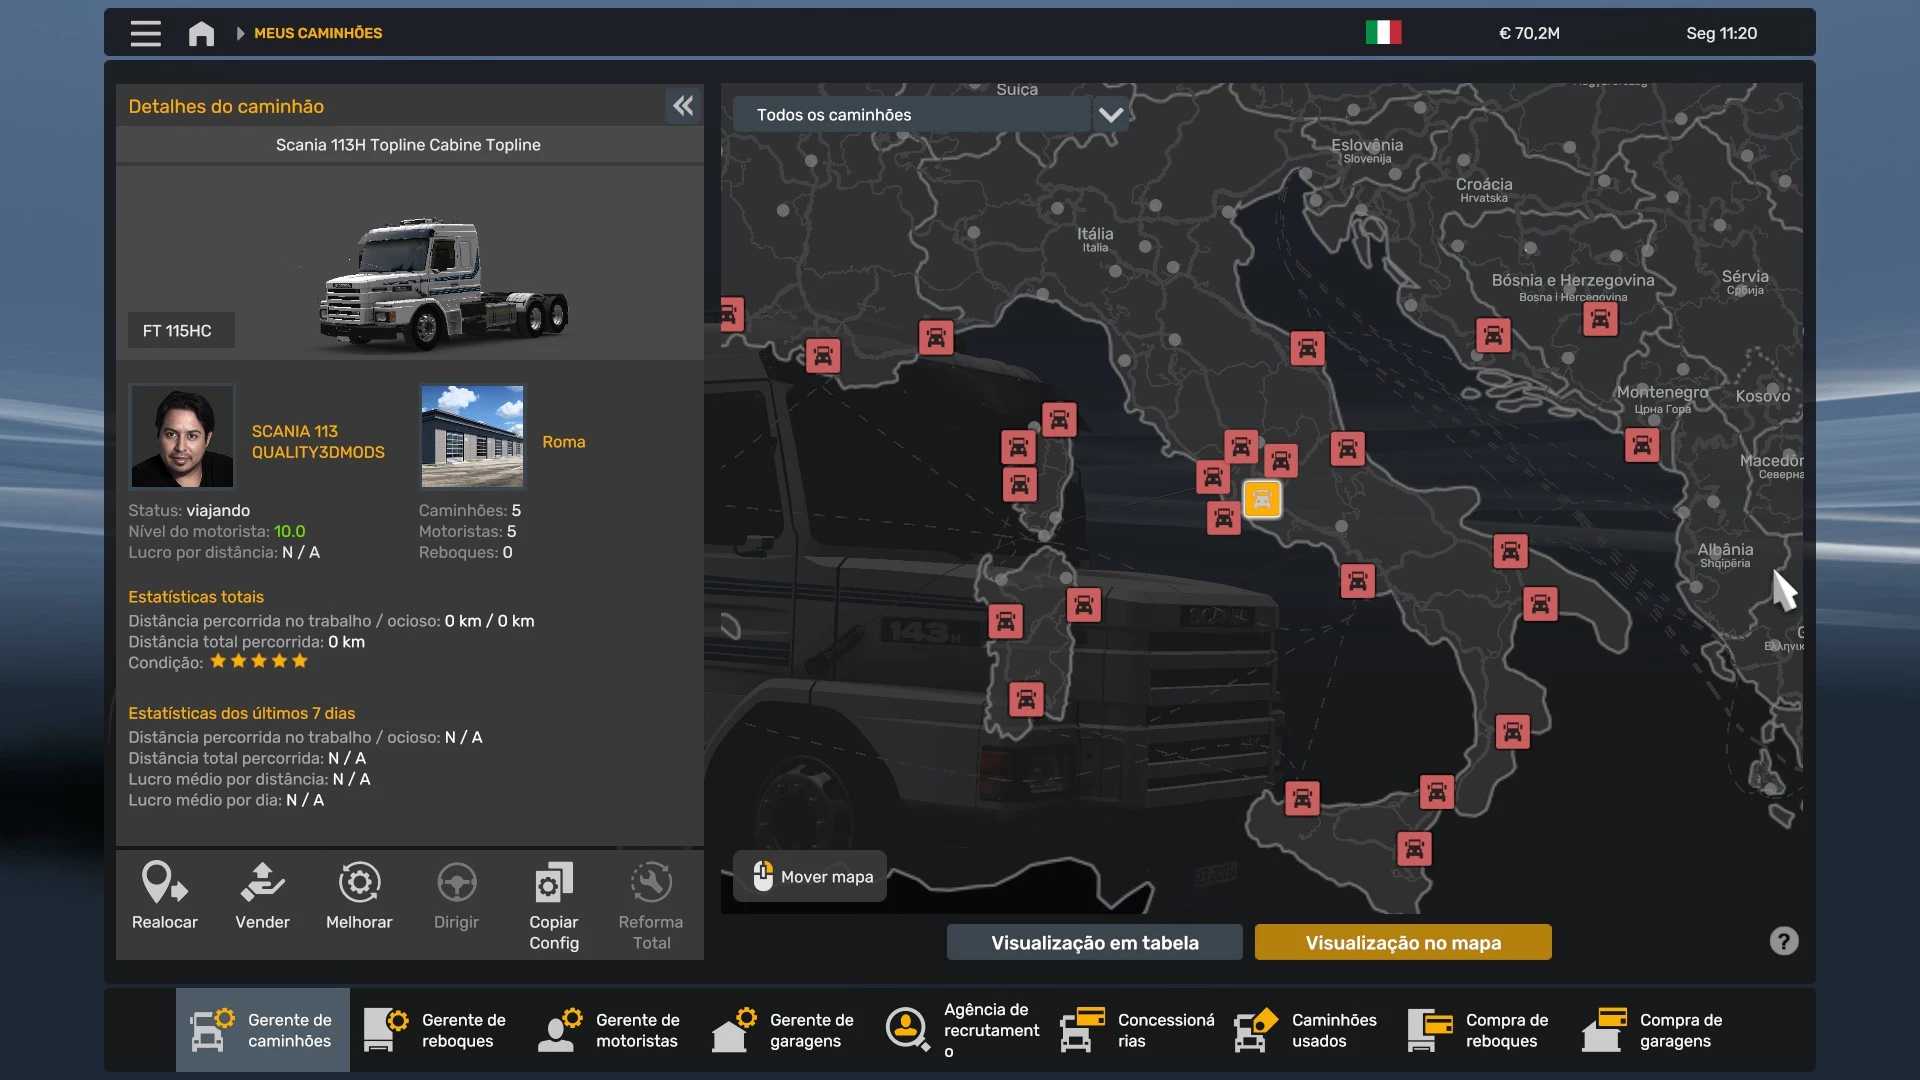Screen dimensions: 1920x1080
Task: Click the driver portrait thumbnail
Action: [182, 436]
